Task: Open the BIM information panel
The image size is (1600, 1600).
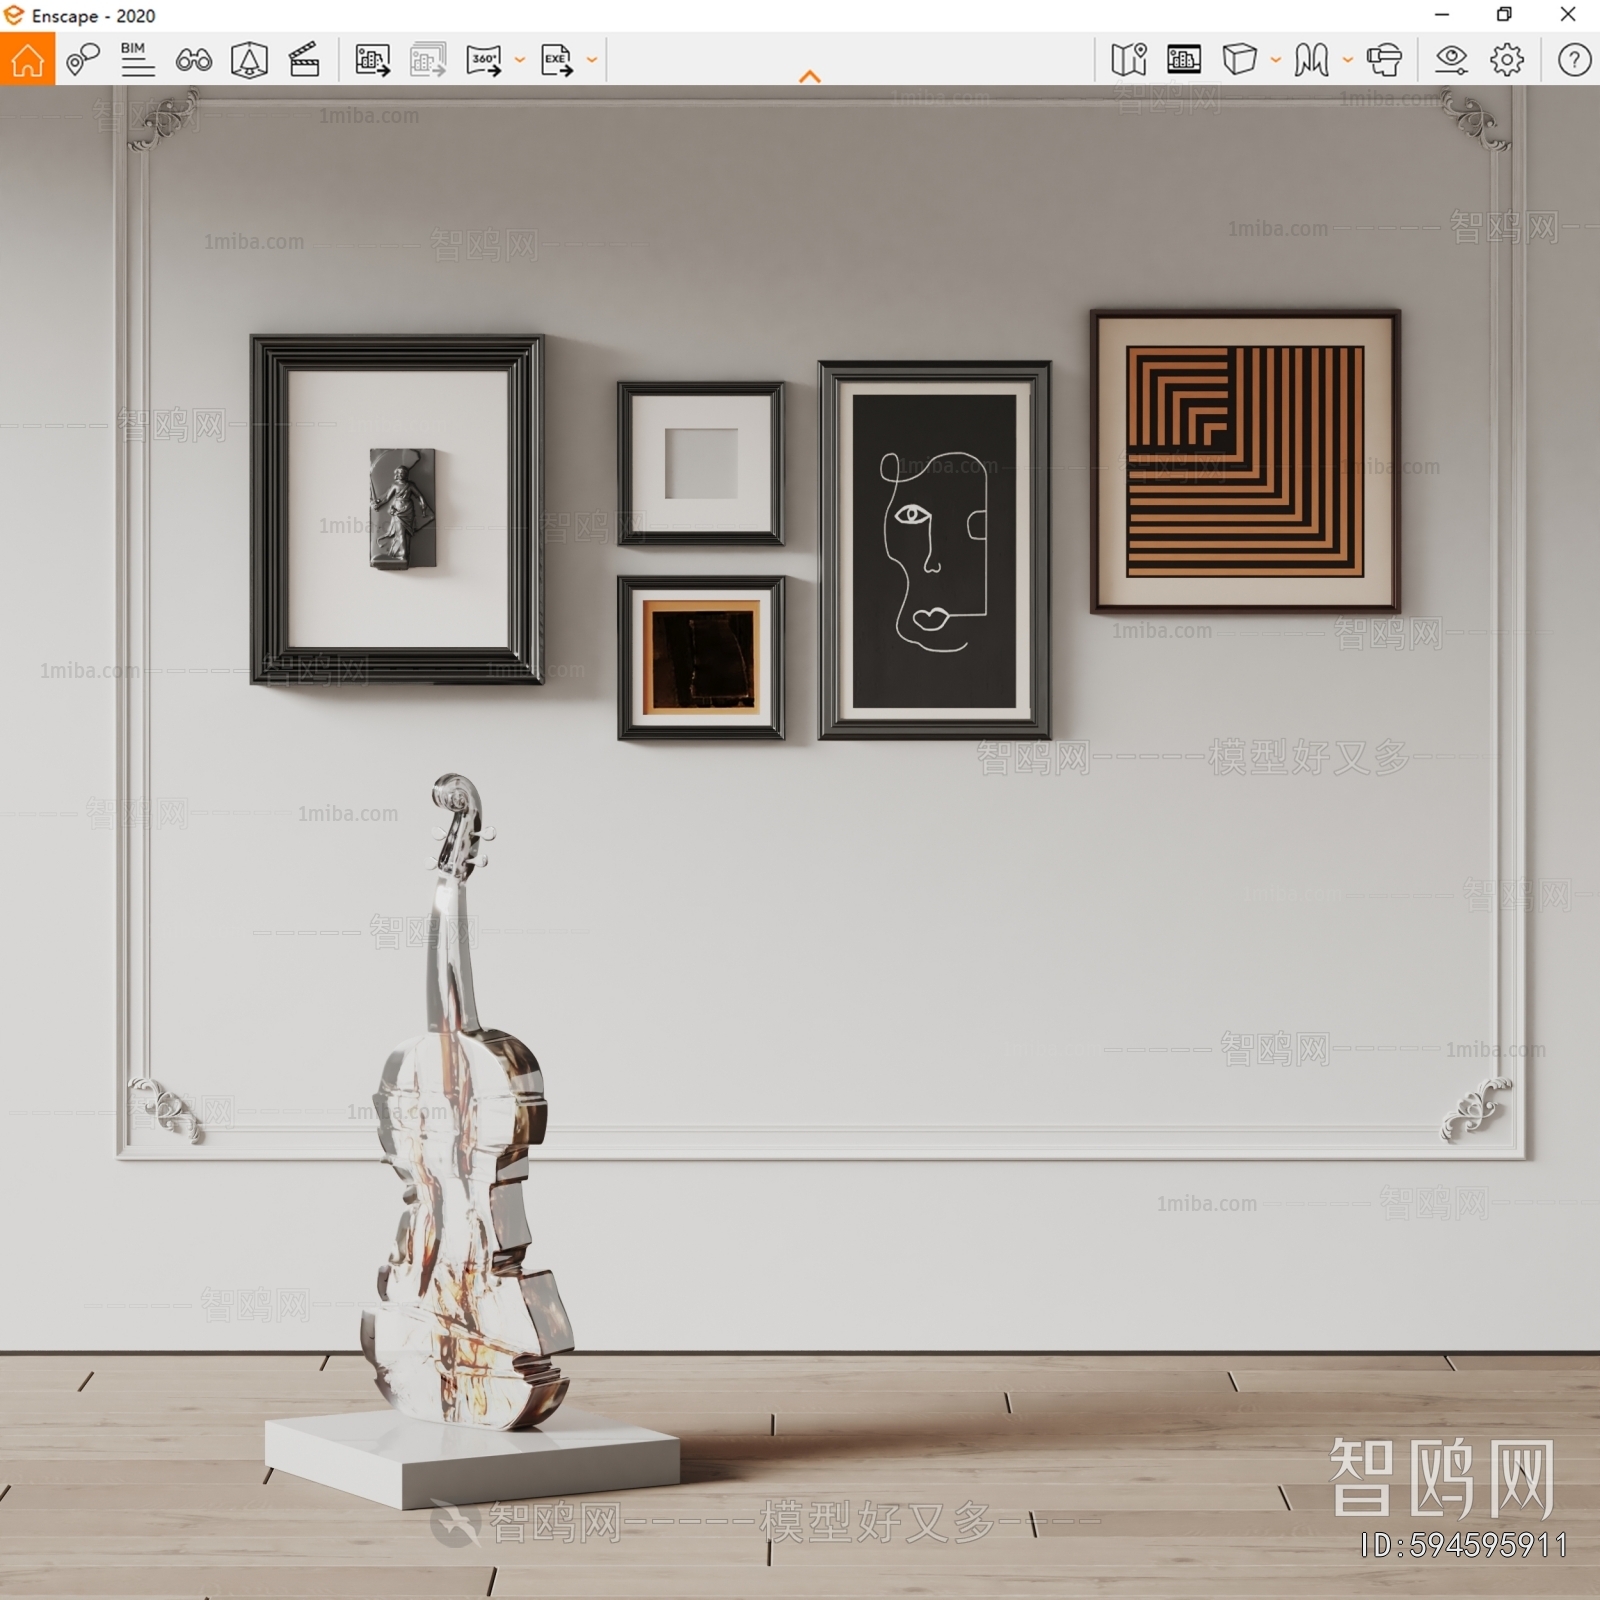Action: [x=137, y=60]
